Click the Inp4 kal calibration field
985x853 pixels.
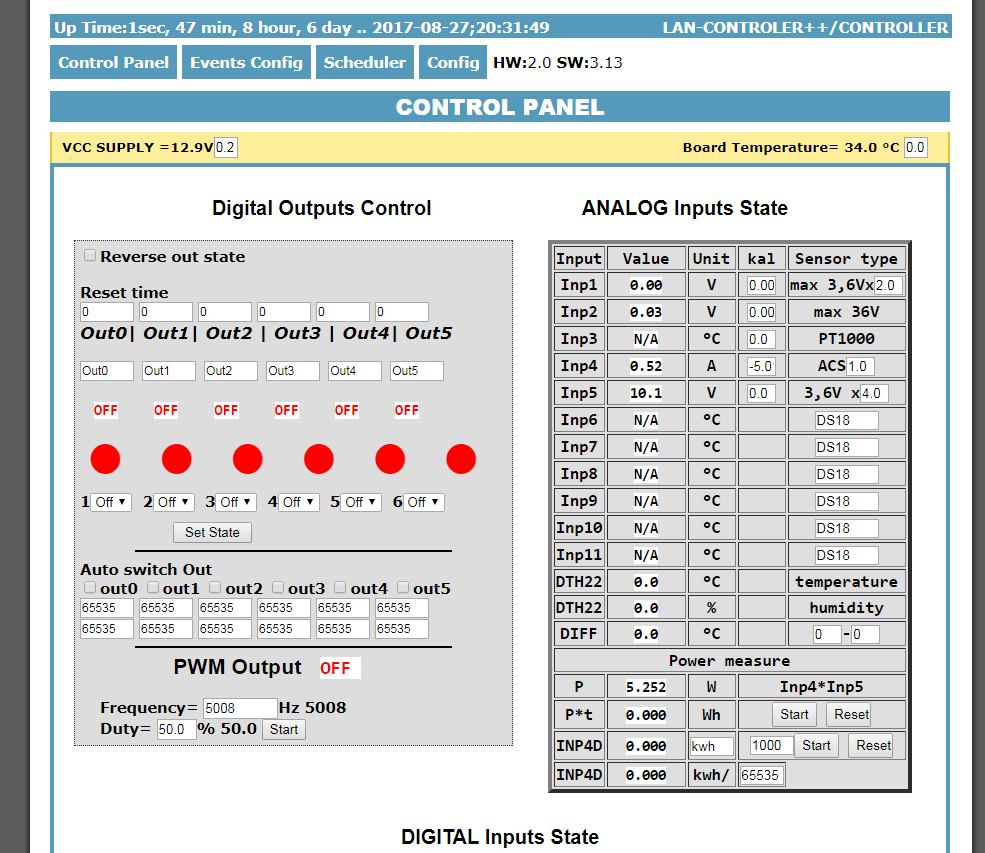click(761, 366)
